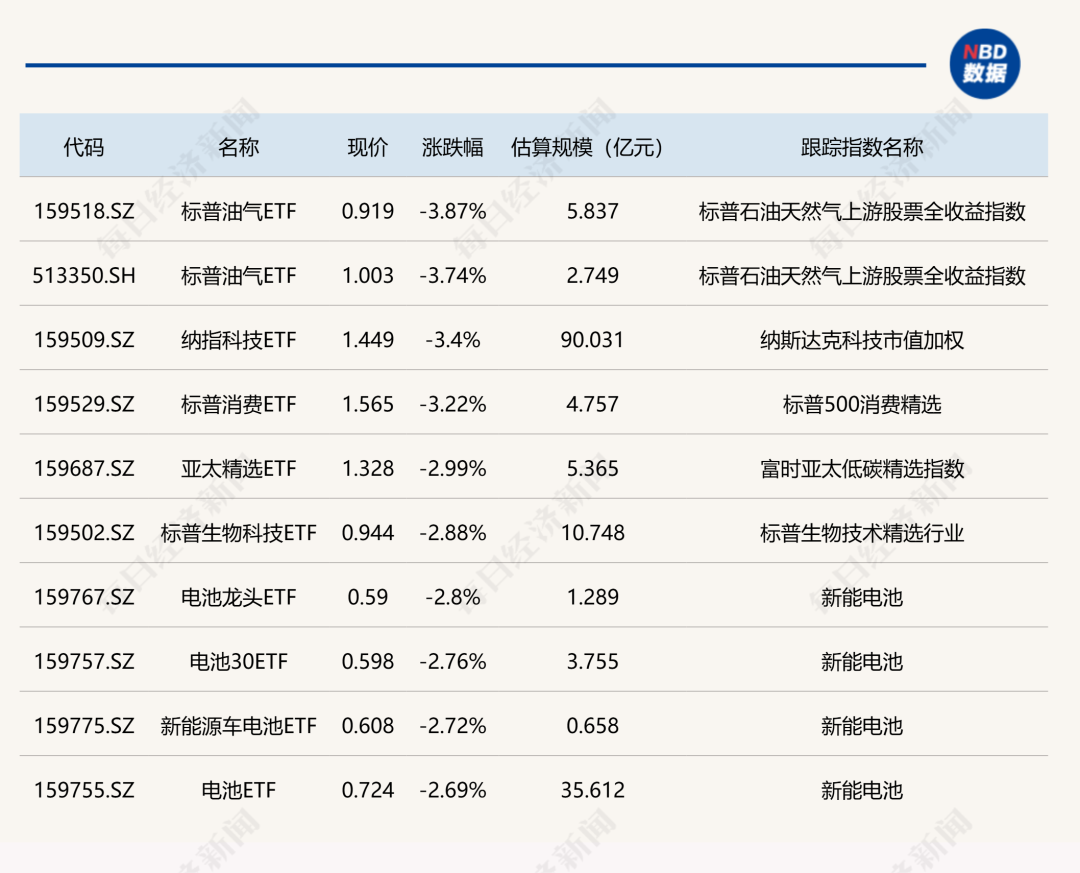
Task: Select the 电池龙头ETF name cell
Action: 238,597
